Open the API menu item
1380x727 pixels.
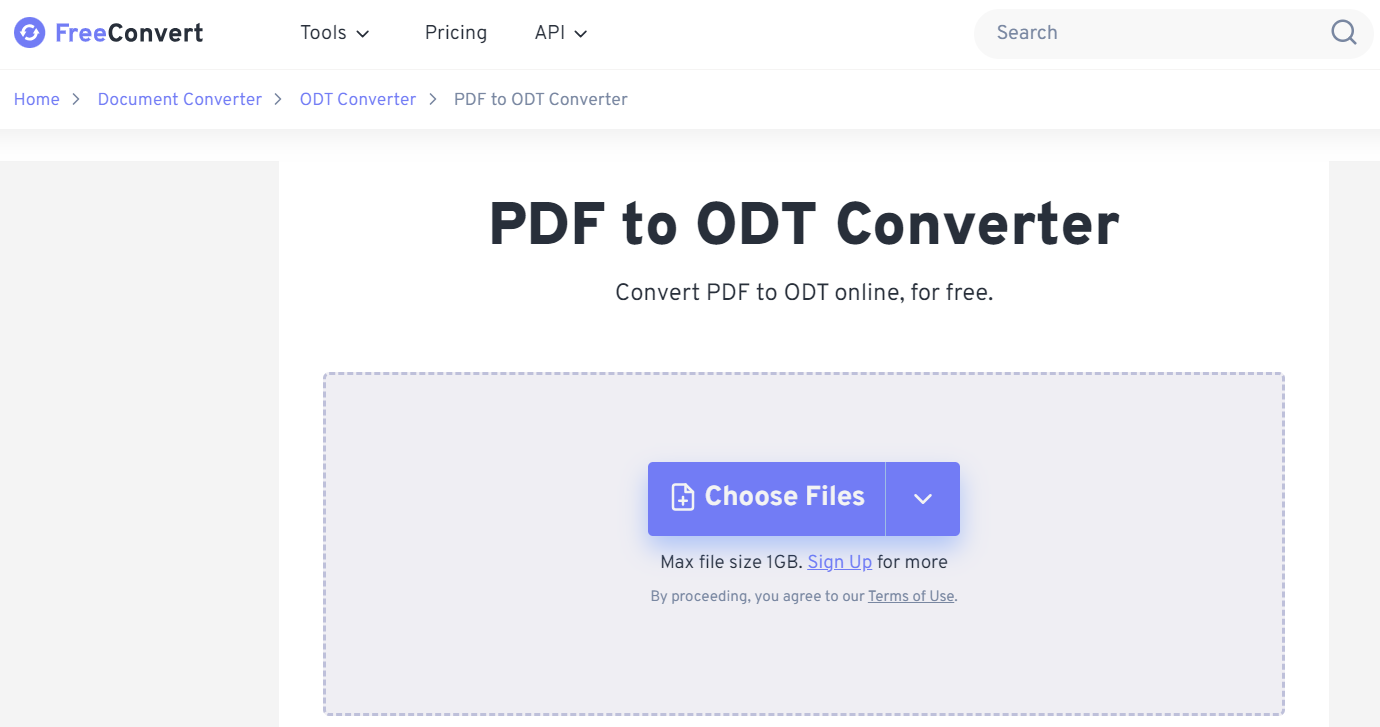548,32
